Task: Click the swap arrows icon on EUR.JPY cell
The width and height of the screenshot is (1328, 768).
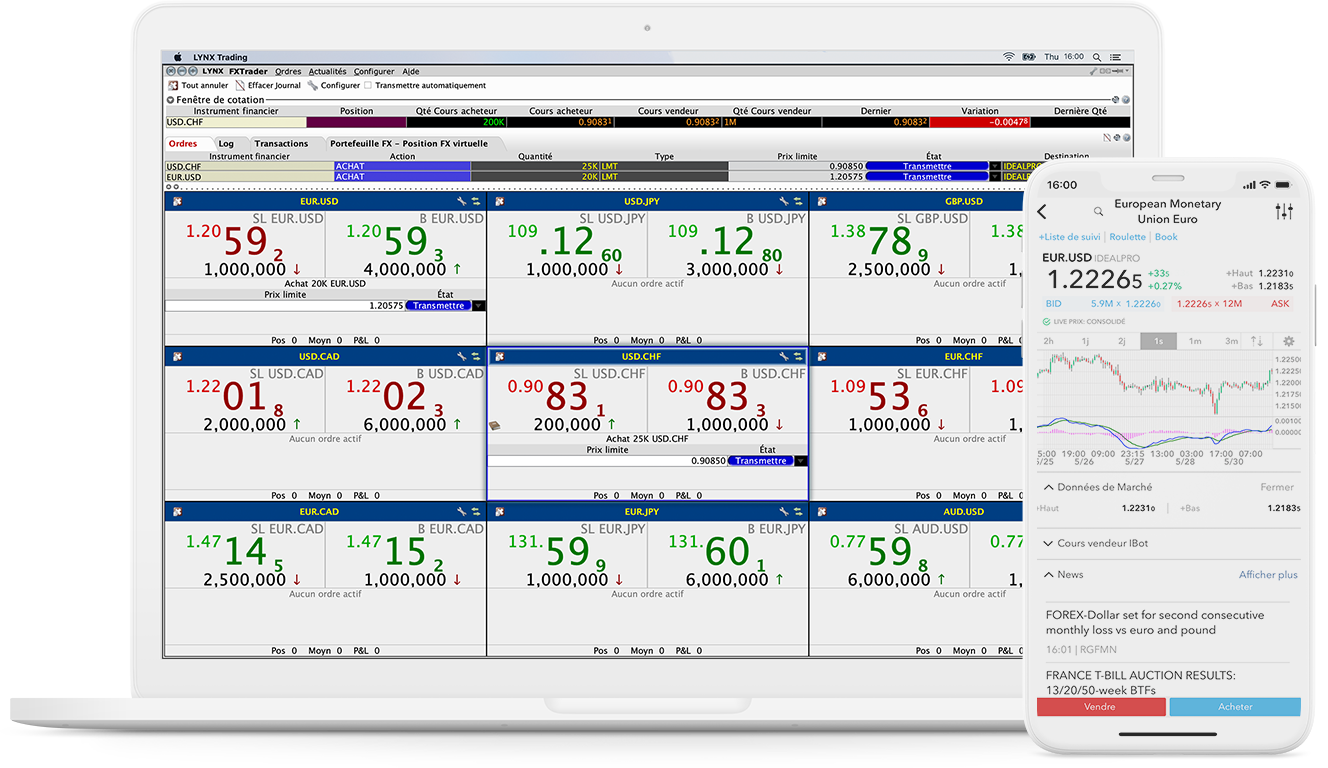Action: coord(798,511)
